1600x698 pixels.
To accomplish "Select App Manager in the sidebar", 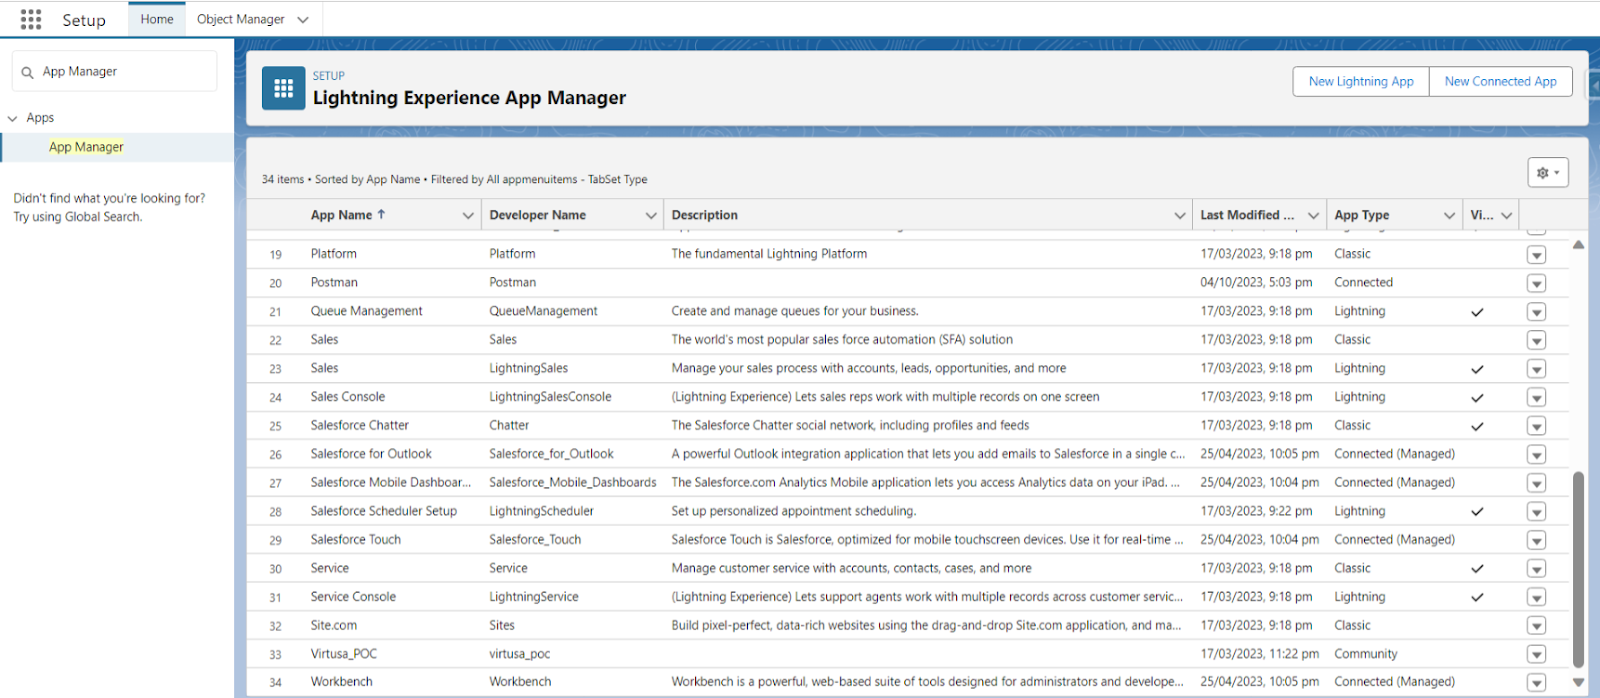I will pyautogui.click(x=86, y=147).
